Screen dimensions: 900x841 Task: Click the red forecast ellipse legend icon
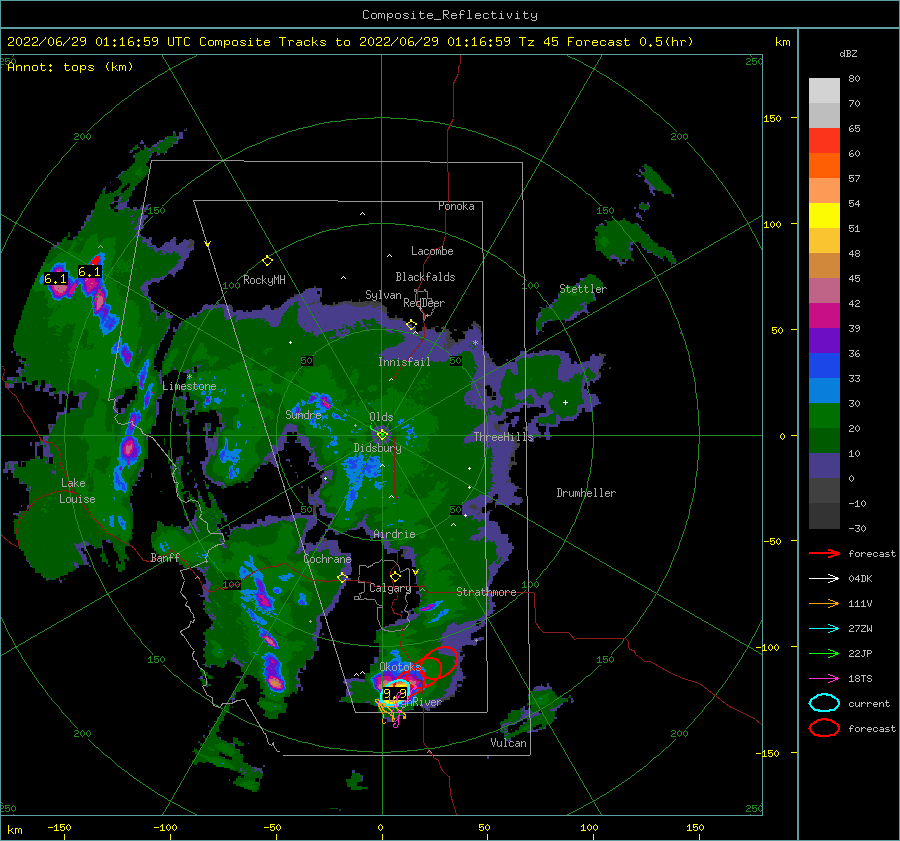click(x=824, y=728)
